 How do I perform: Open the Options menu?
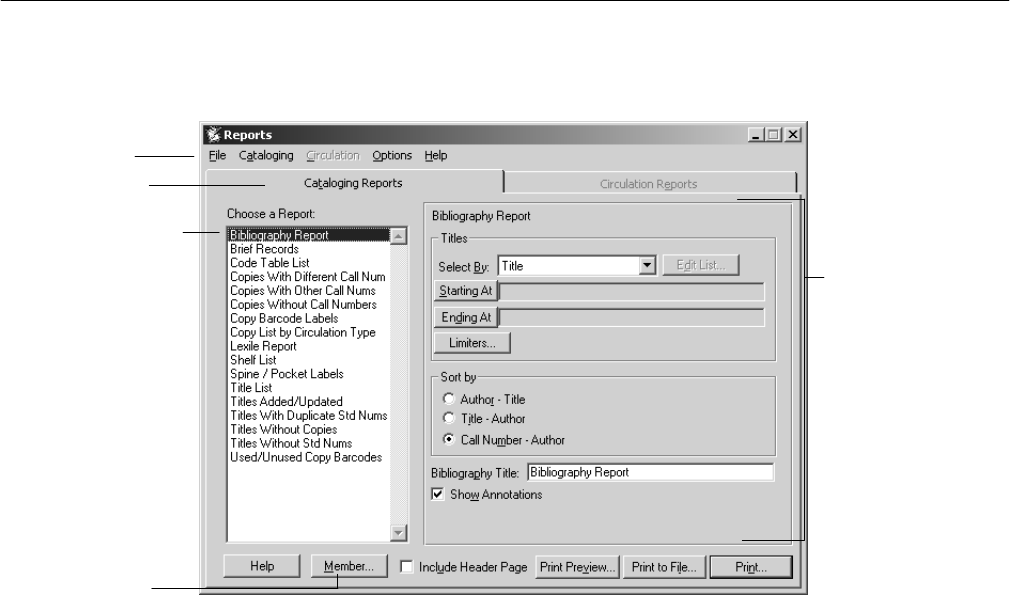[x=392, y=155]
